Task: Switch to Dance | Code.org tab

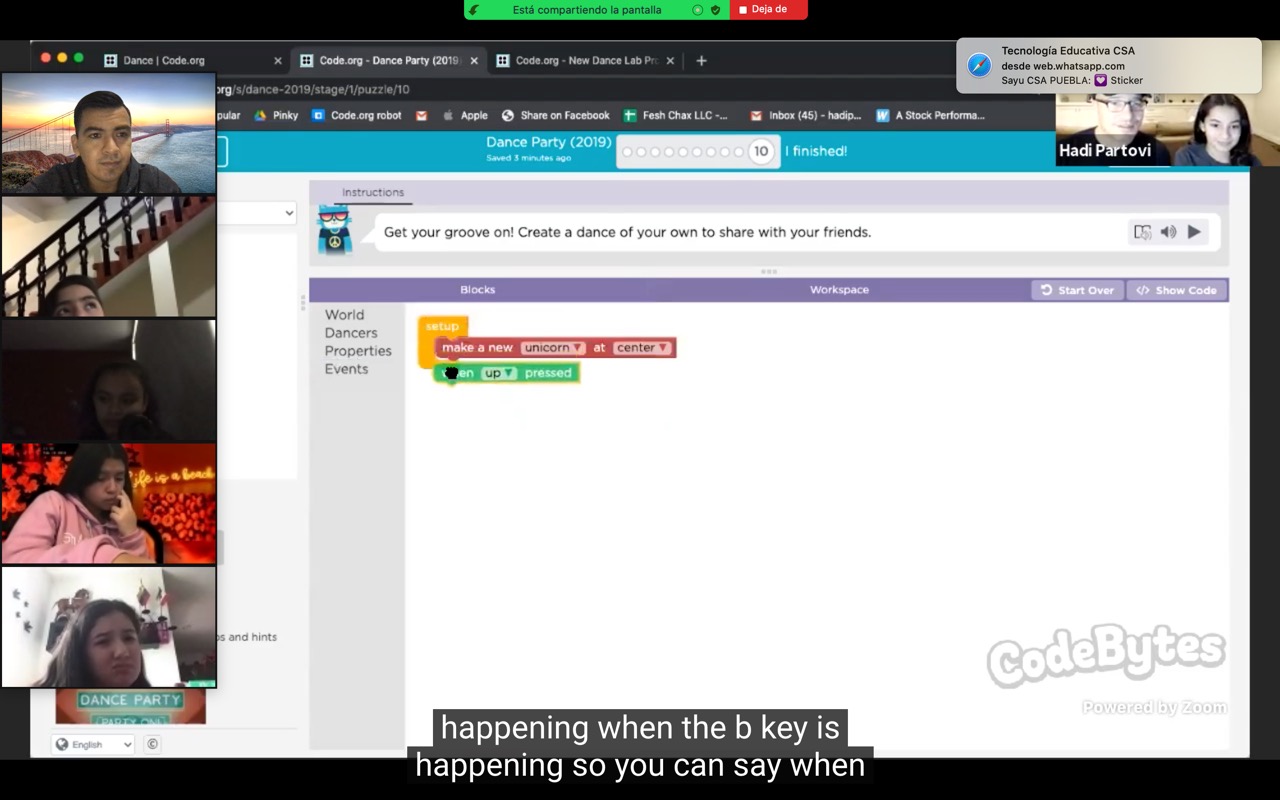Action: coord(163,61)
